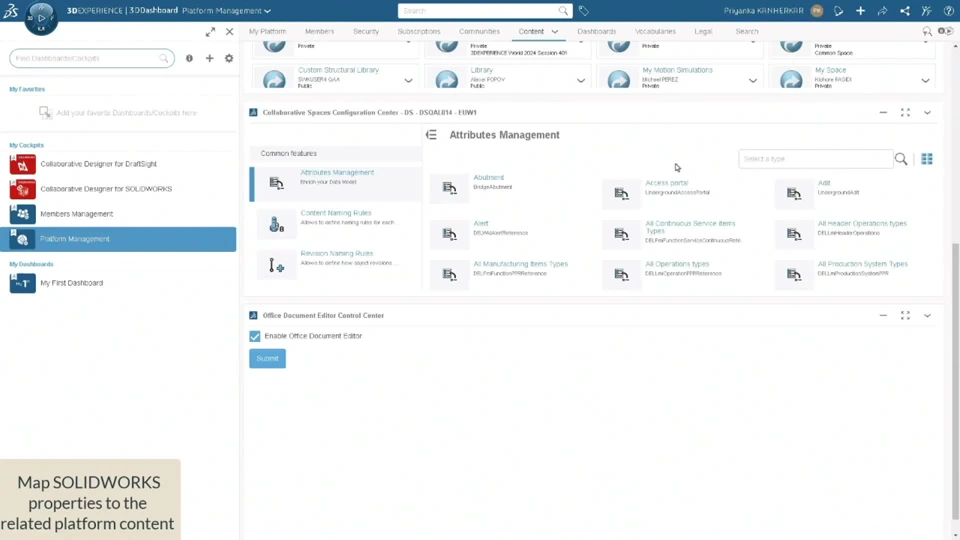Open the notifications icon in header
This screenshot has height=540, width=960.
838,10
